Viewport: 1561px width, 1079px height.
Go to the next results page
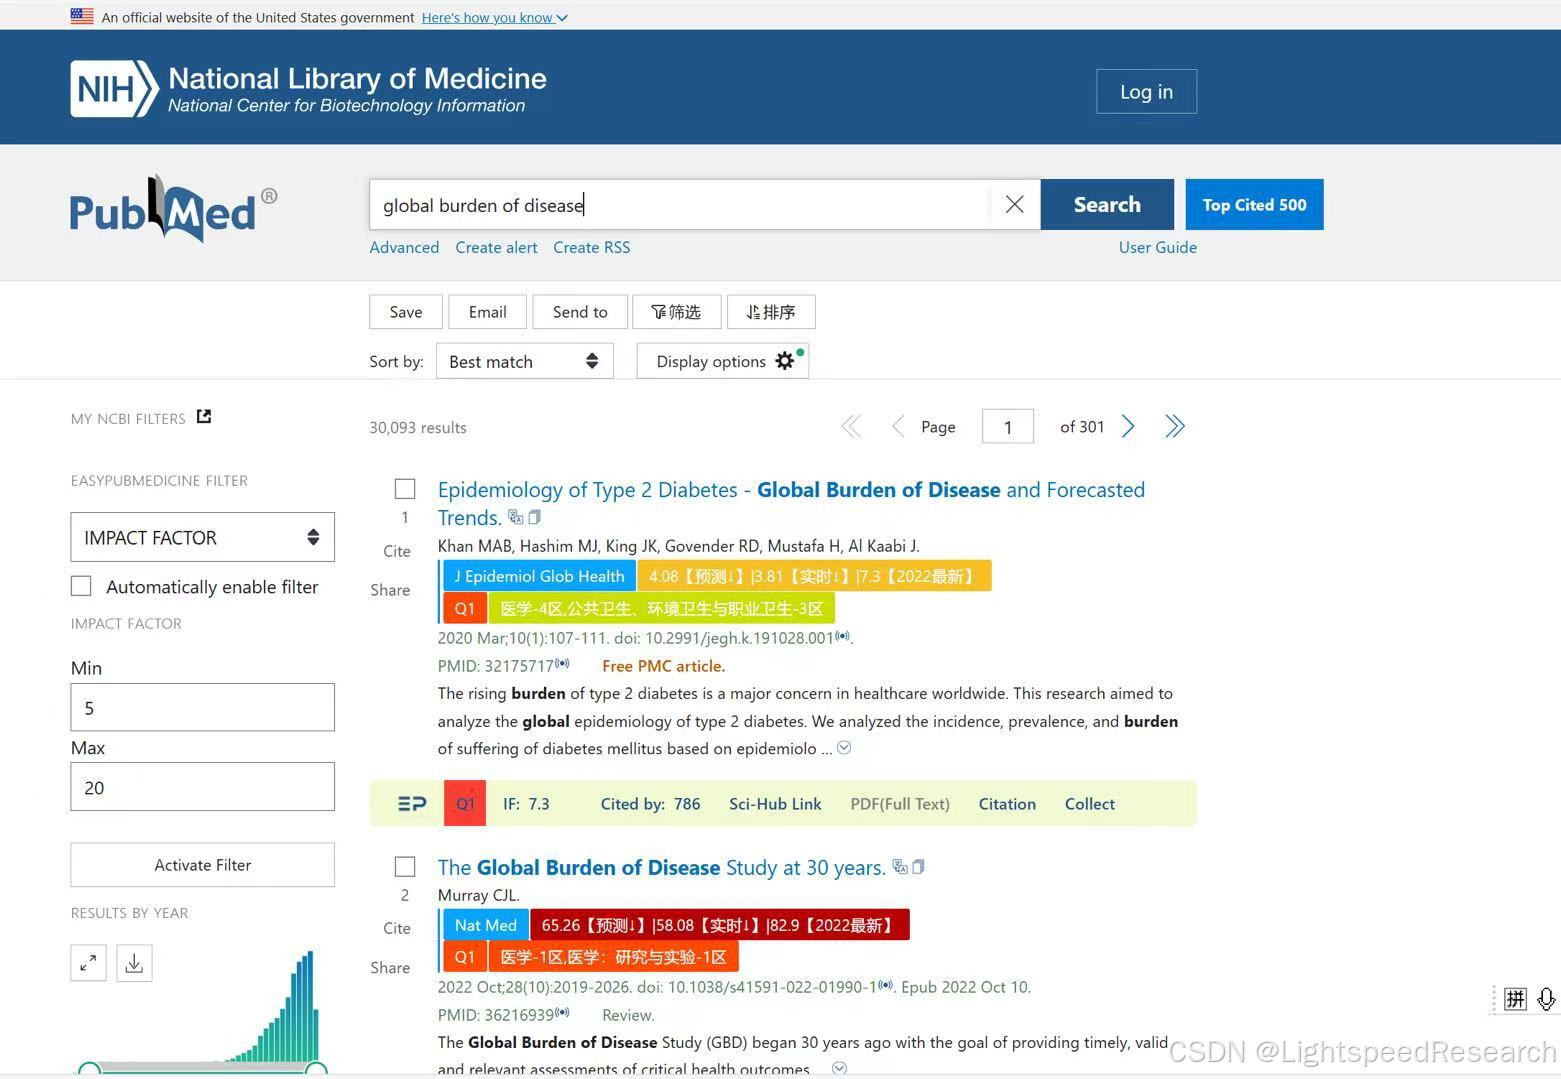[1128, 427]
